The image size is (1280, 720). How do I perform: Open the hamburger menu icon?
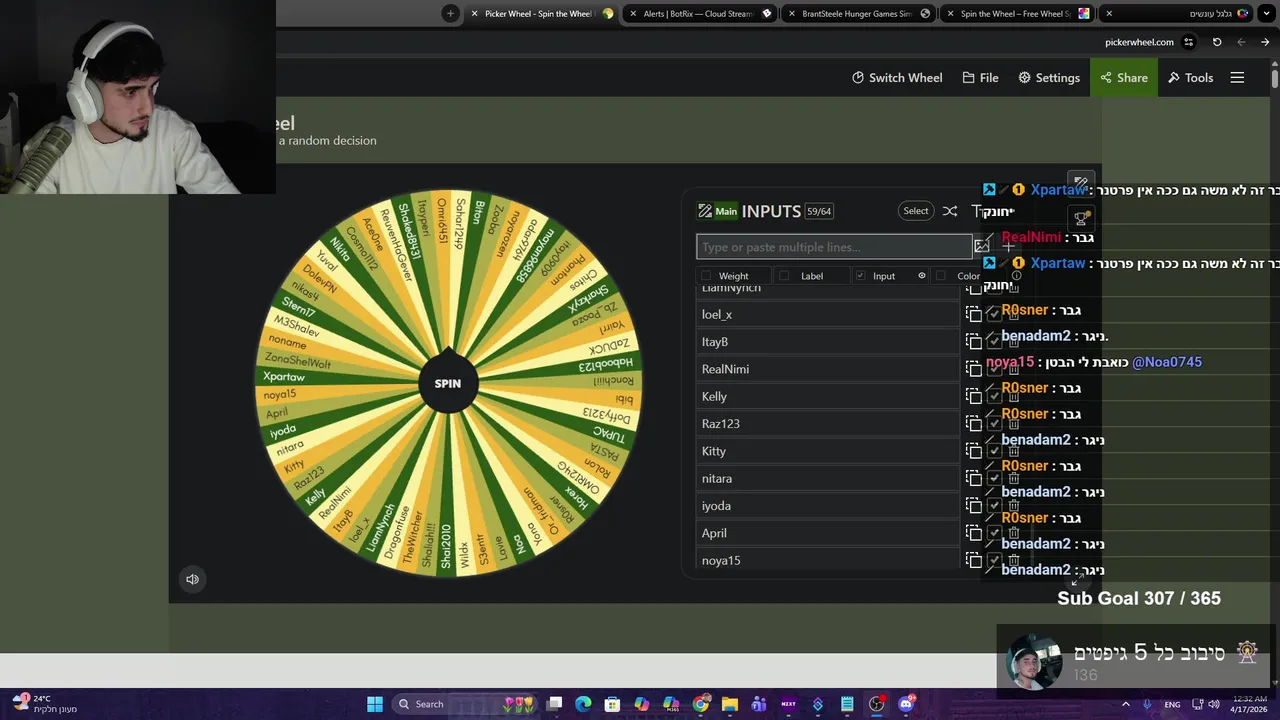(1237, 78)
